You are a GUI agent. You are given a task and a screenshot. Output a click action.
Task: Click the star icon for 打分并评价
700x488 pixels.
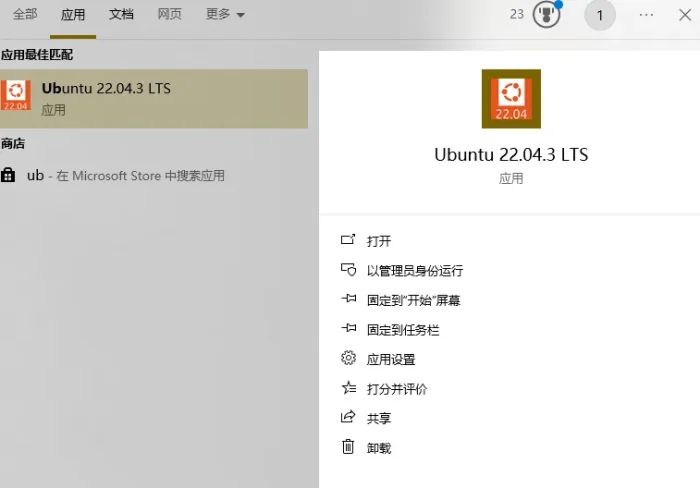pos(348,388)
